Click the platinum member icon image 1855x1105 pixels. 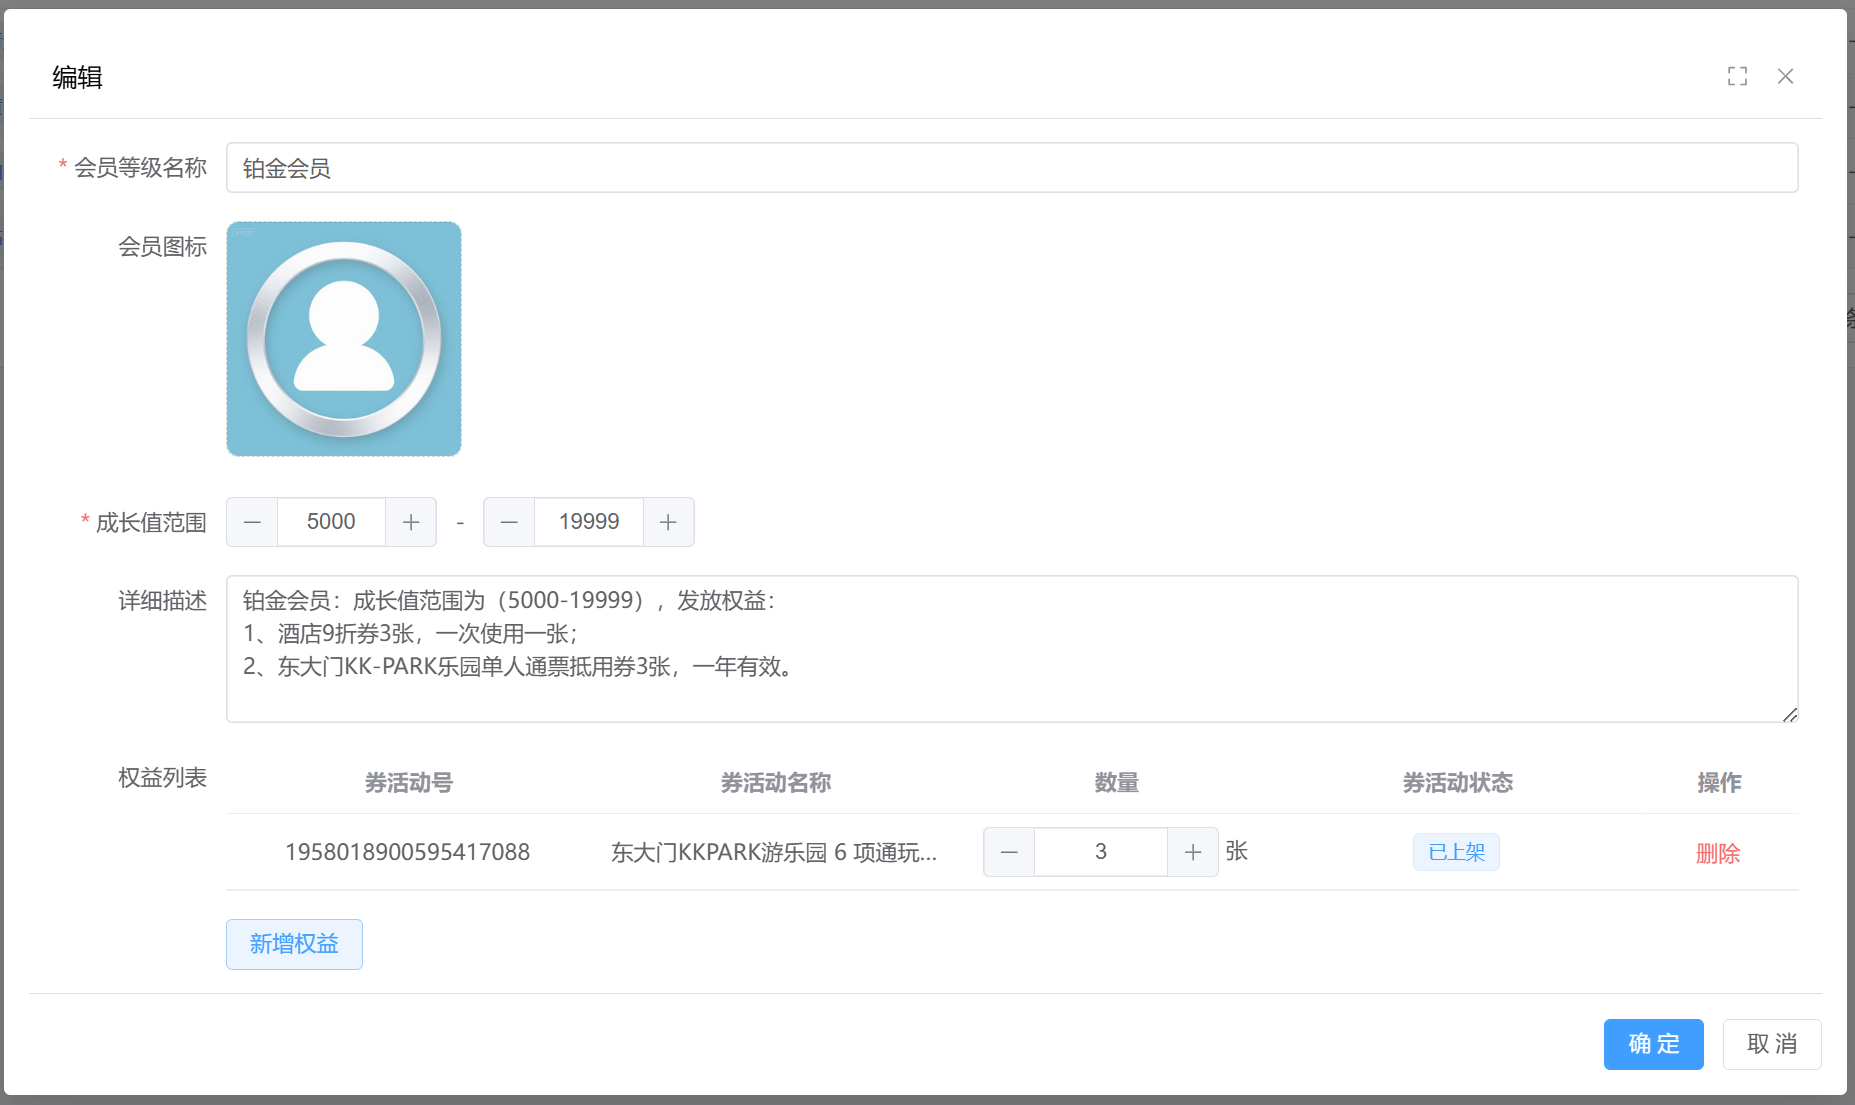point(344,339)
